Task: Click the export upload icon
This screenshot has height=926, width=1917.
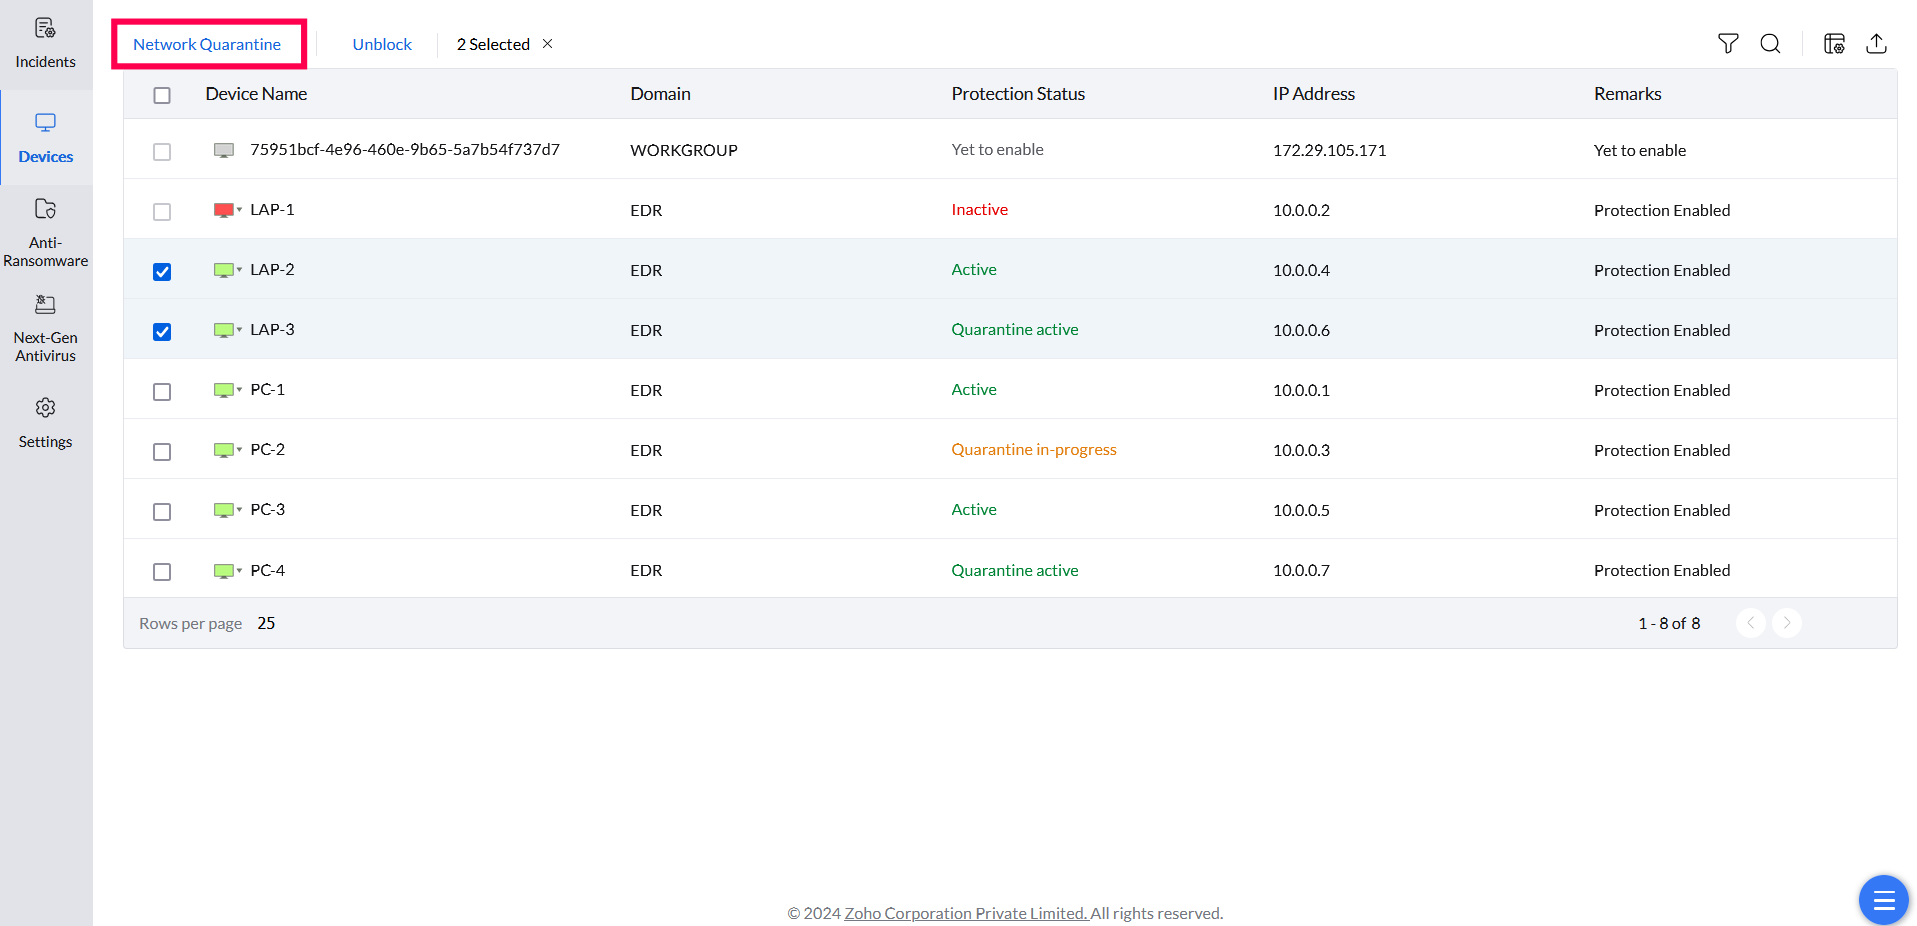Action: 1876,43
